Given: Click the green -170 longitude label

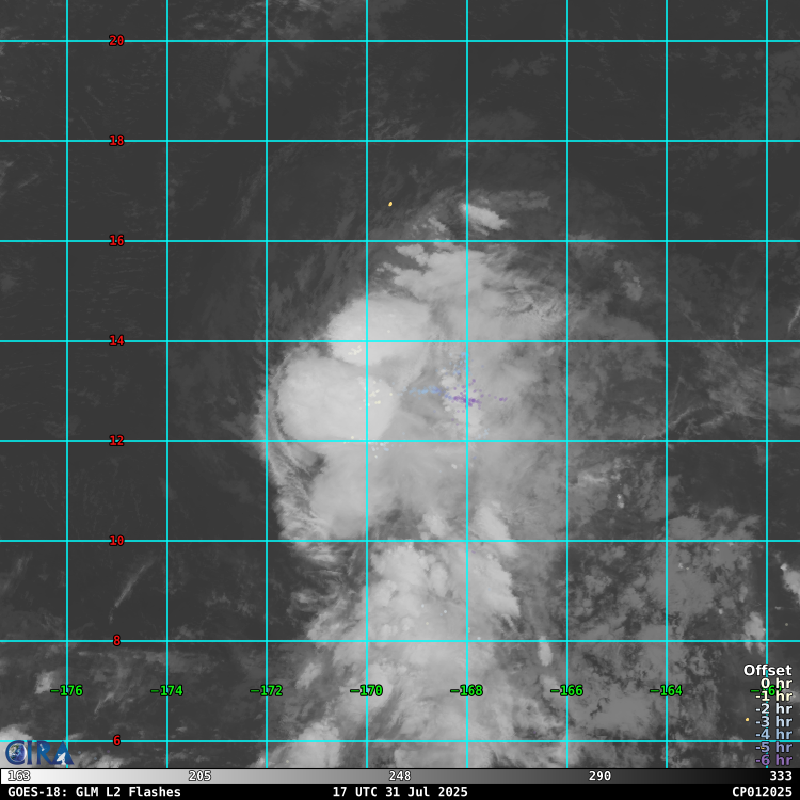Looking at the screenshot, I should [x=367, y=690].
